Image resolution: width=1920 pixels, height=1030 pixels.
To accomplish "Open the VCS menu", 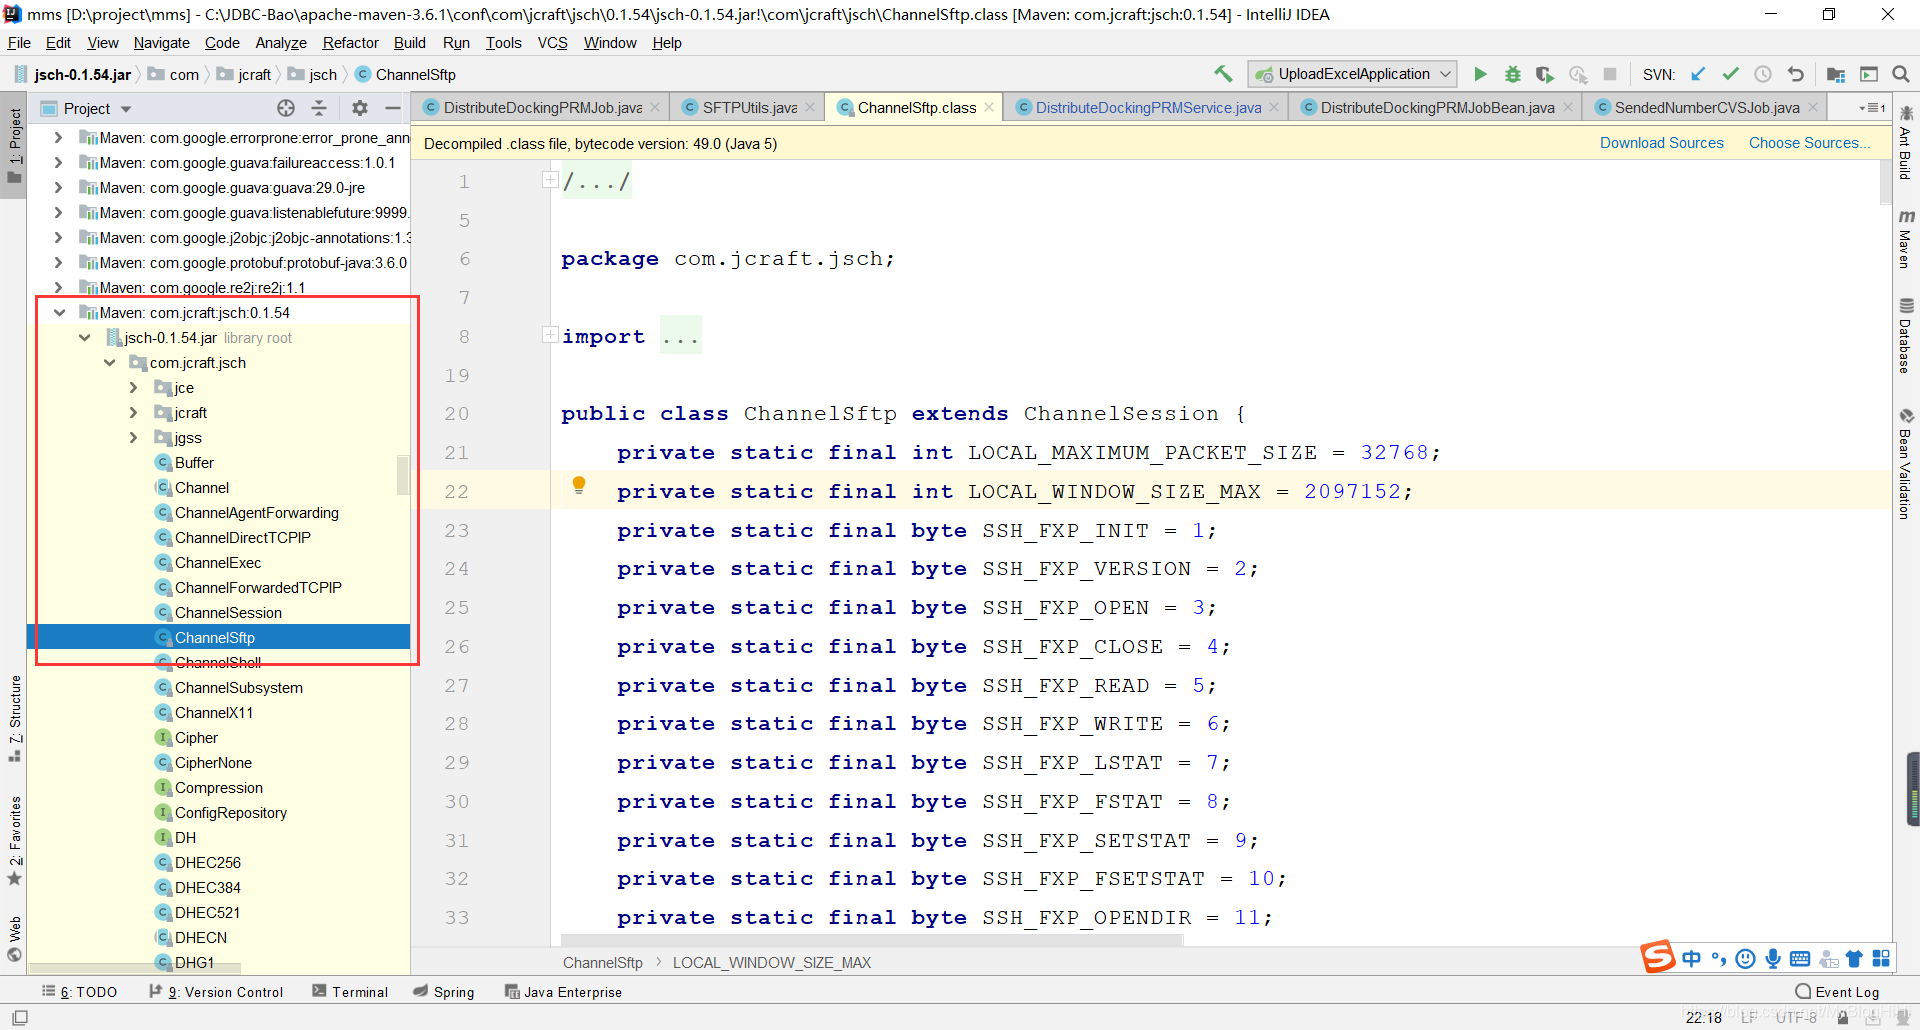I will (552, 43).
